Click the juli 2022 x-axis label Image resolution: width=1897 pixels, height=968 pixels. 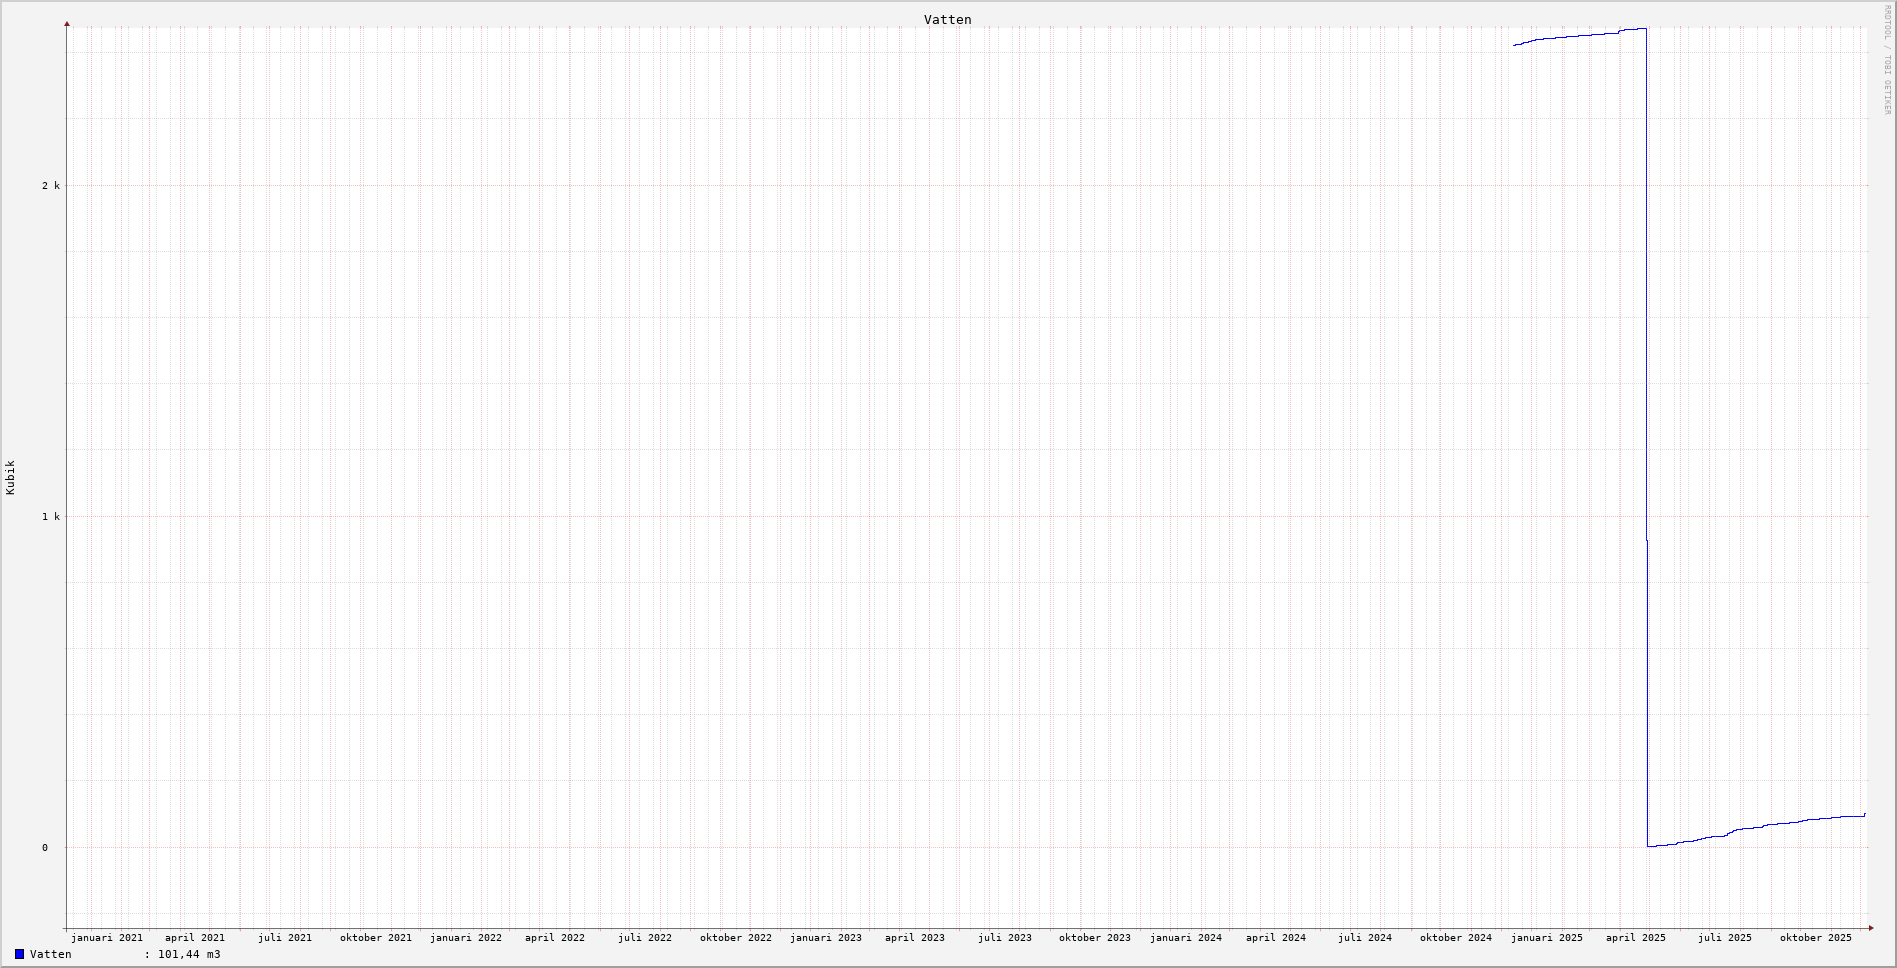coord(645,938)
